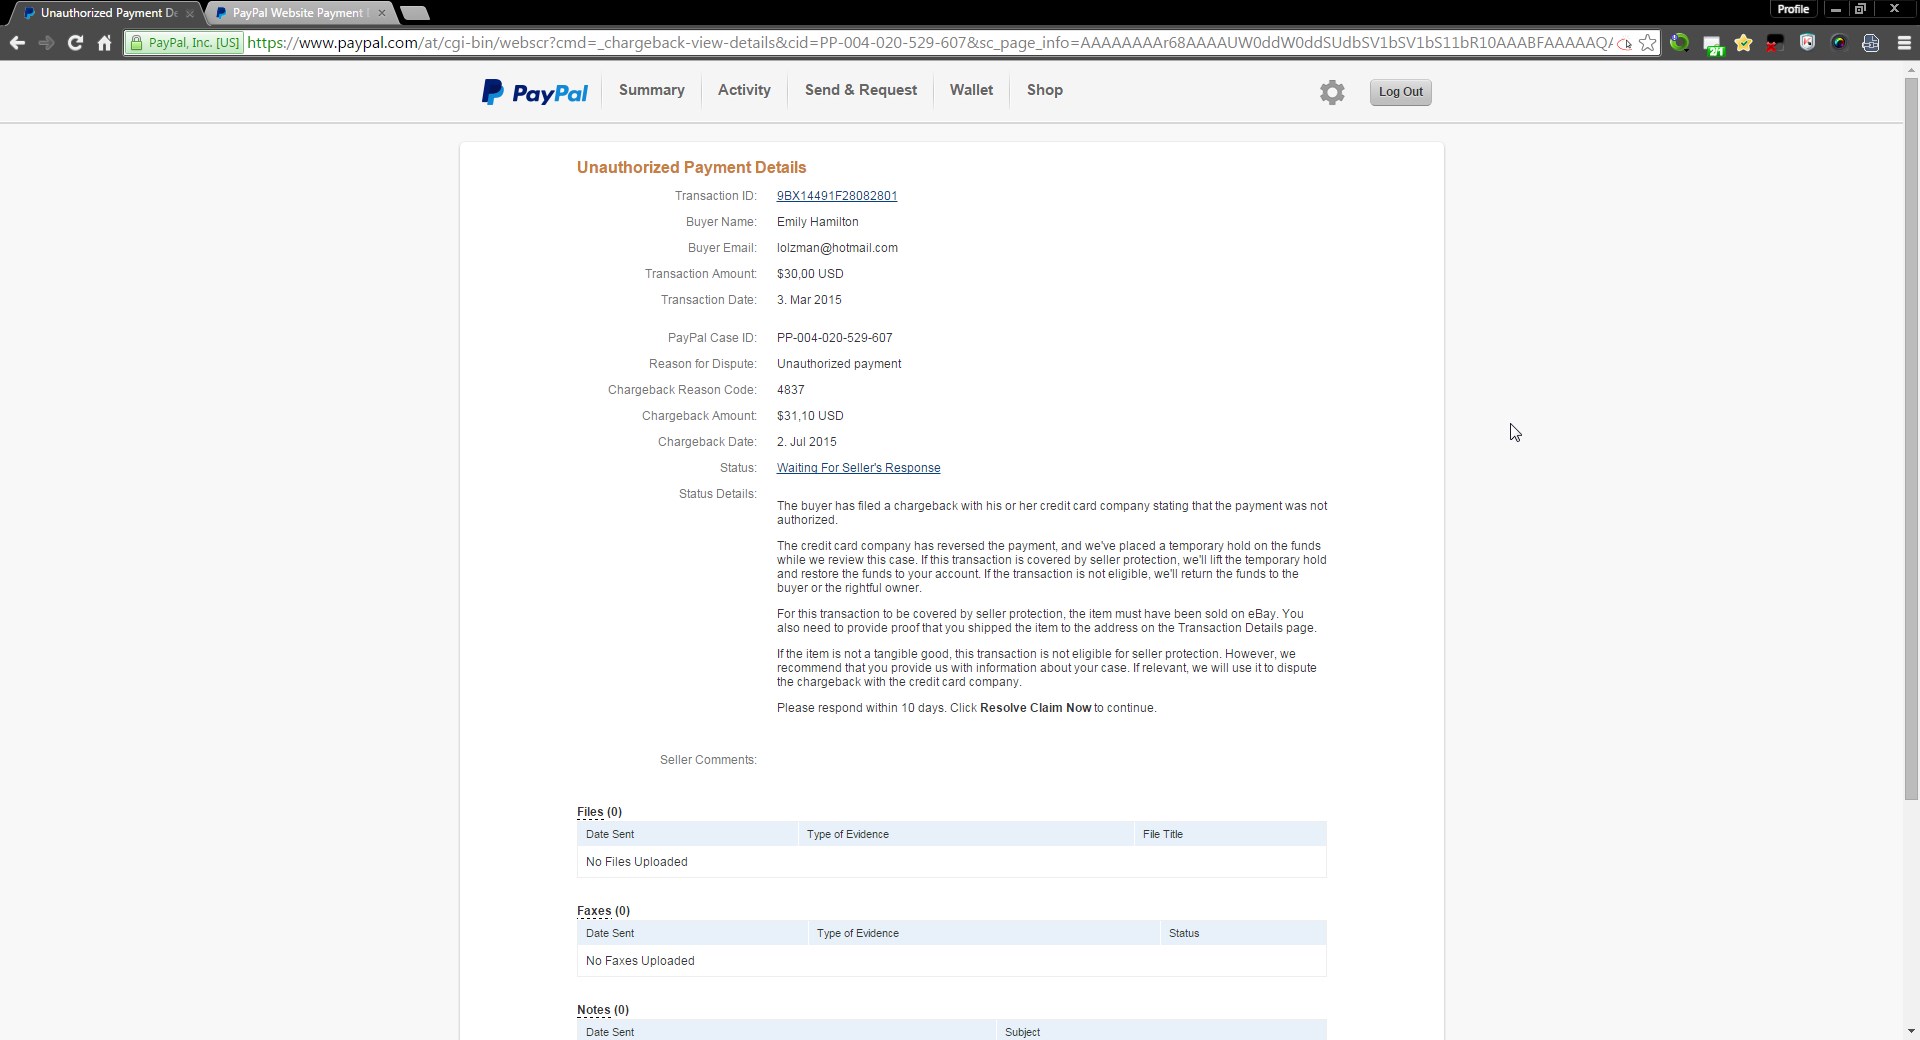Click the green circular extension with dropdown arrow
The image size is (1920, 1040).
coord(1679,43)
